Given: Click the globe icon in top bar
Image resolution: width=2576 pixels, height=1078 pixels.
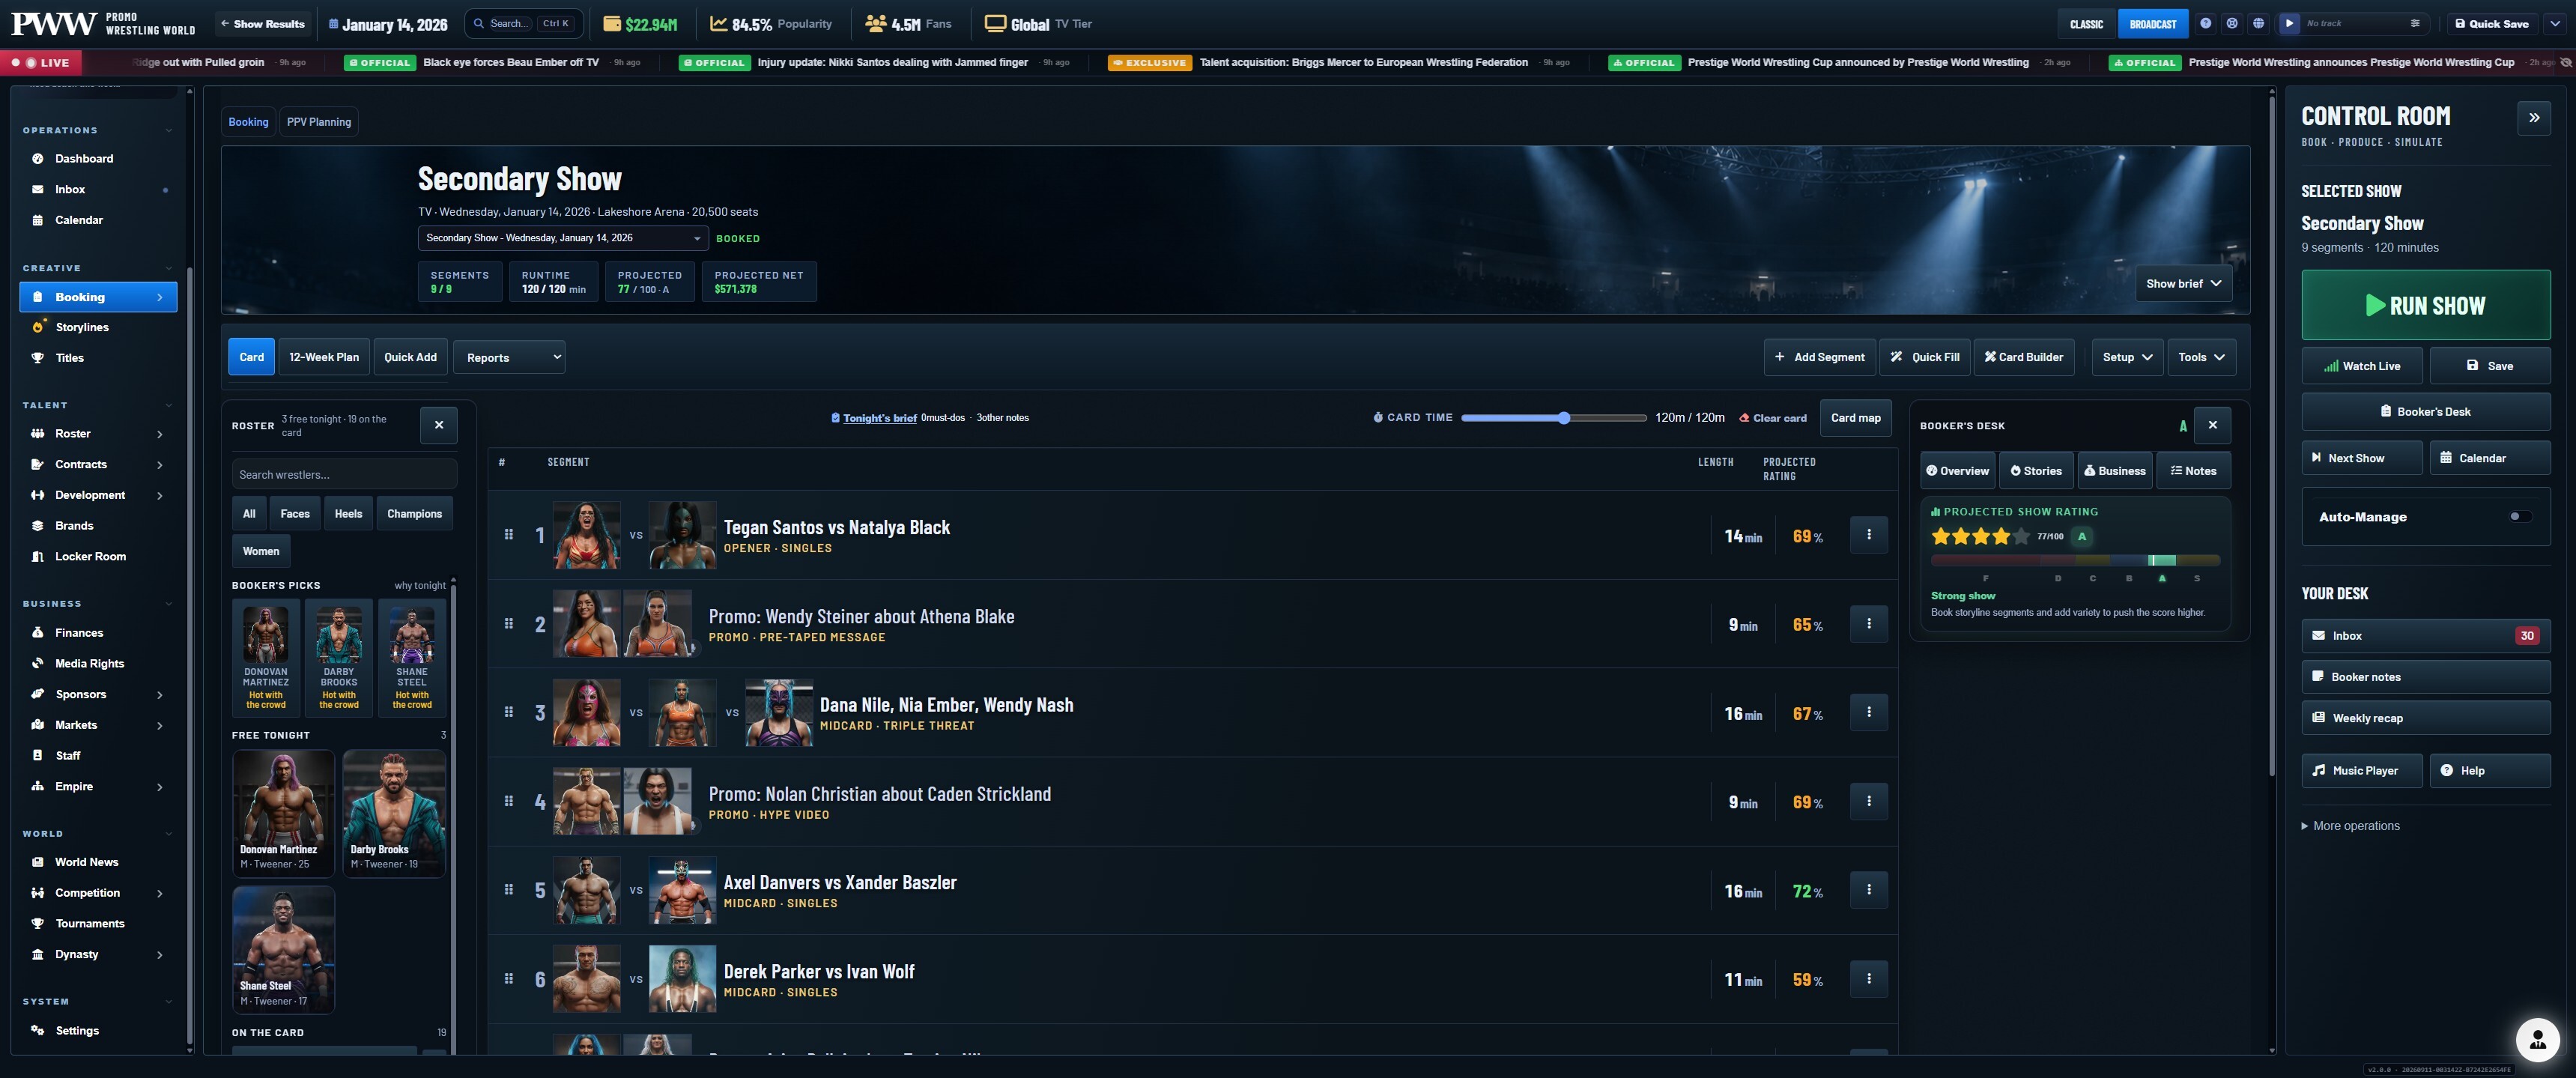Looking at the screenshot, I should 2258,23.
